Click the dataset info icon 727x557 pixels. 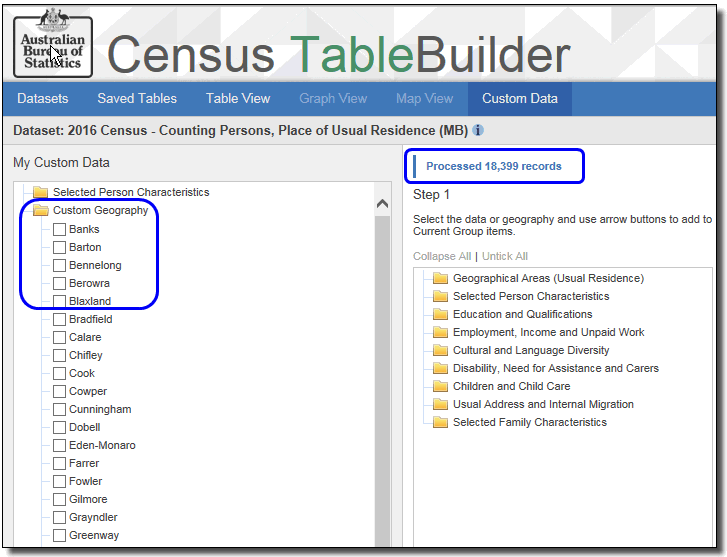(478, 131)
